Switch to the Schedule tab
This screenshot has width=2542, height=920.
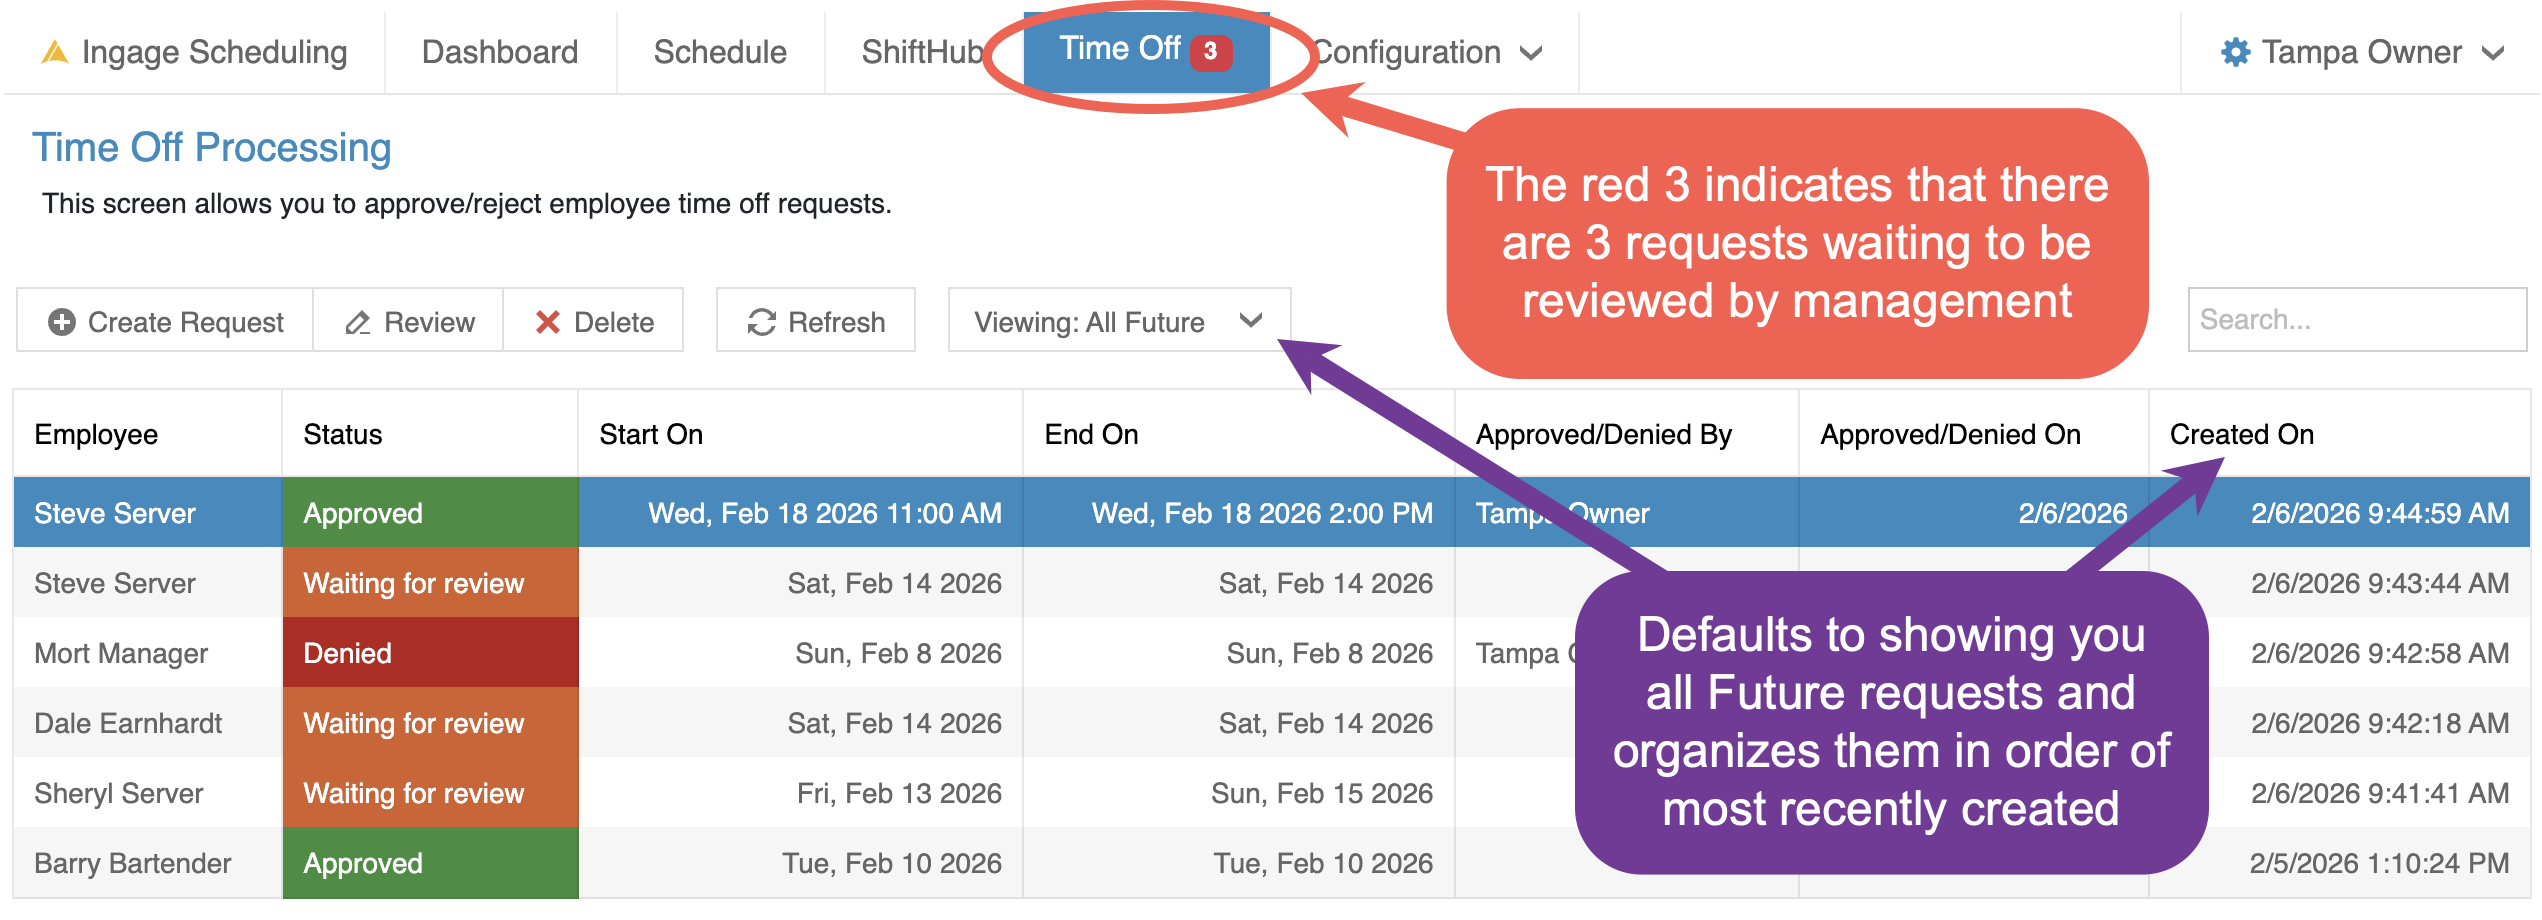tap(720, 52)
